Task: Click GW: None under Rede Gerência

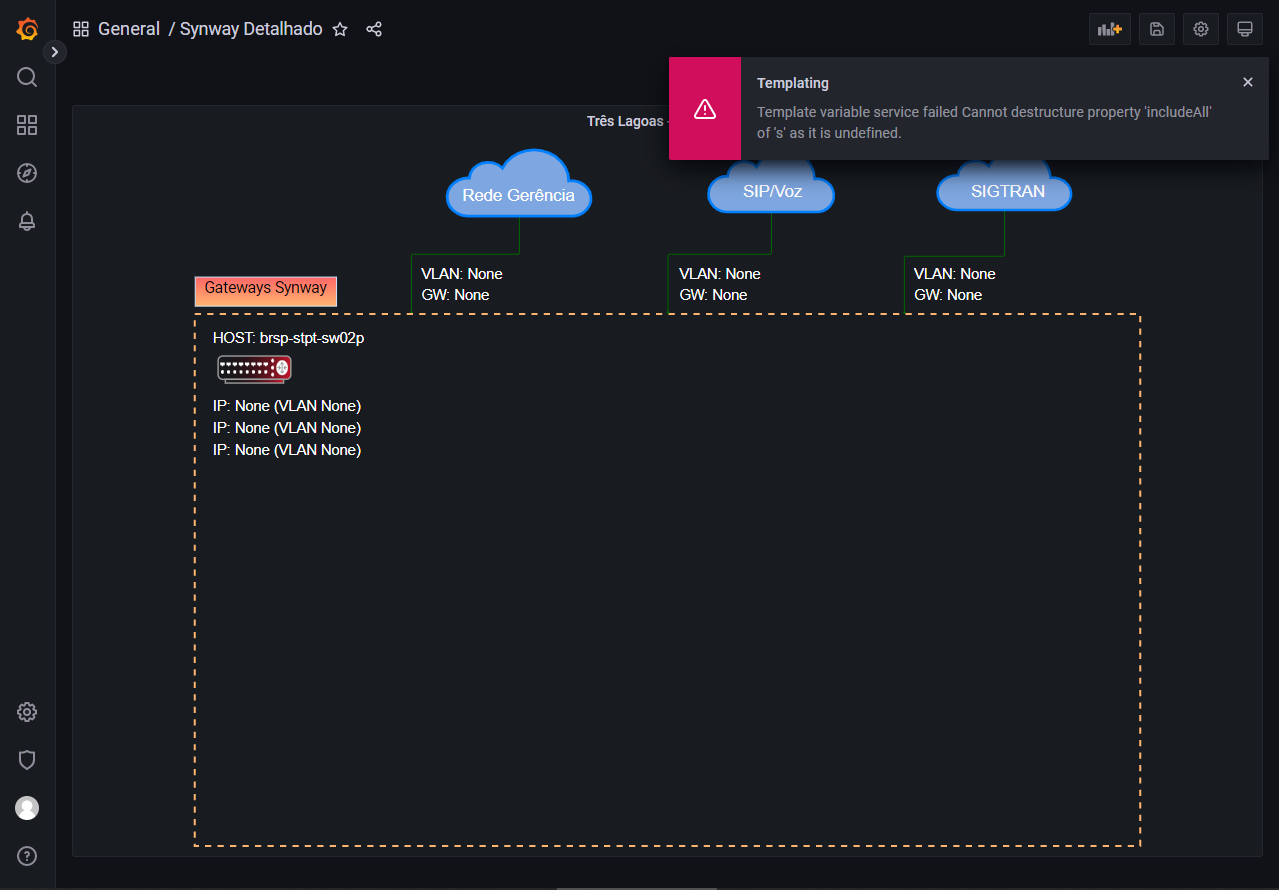Action: coord(456,295)
